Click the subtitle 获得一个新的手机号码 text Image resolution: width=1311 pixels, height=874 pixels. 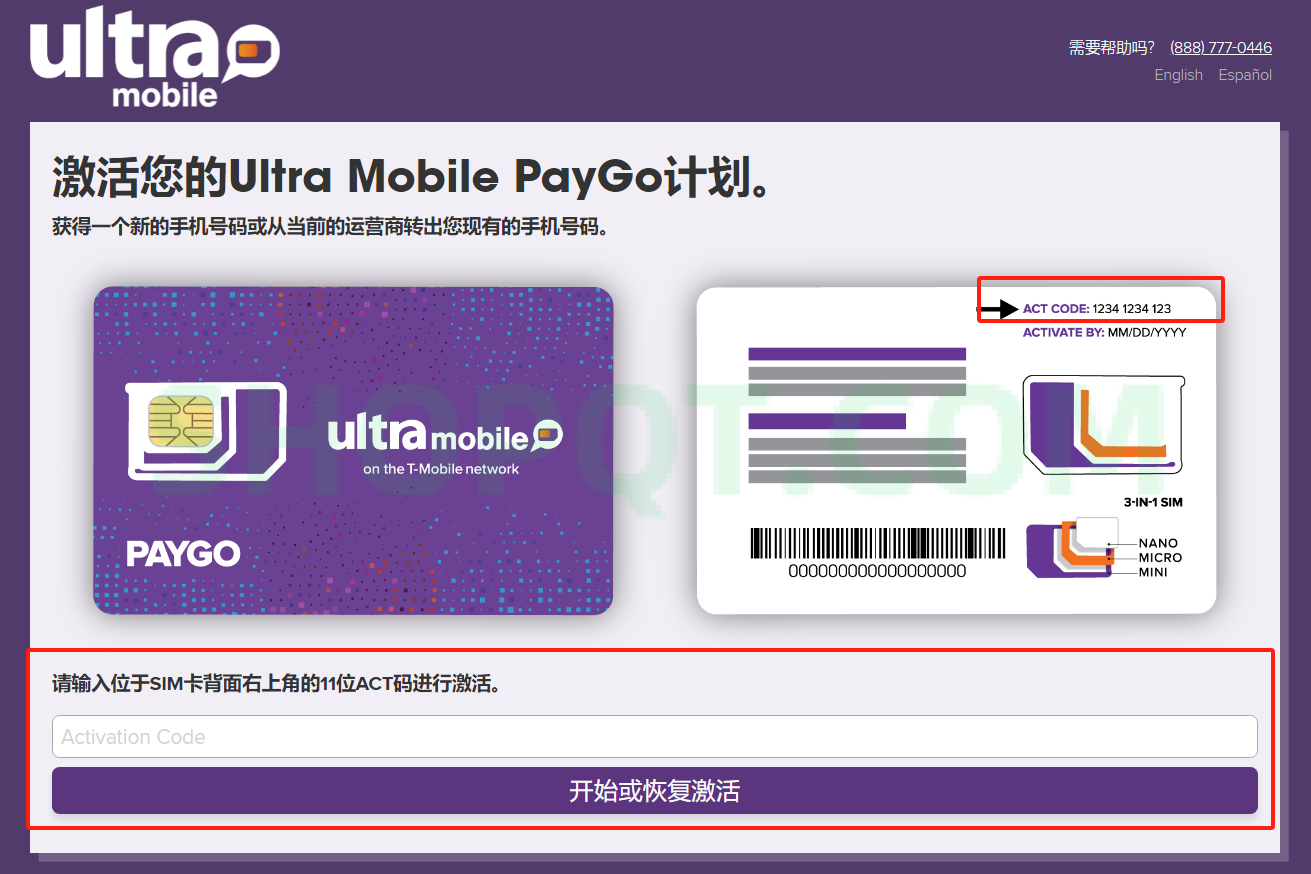click(x=330, y=227)
